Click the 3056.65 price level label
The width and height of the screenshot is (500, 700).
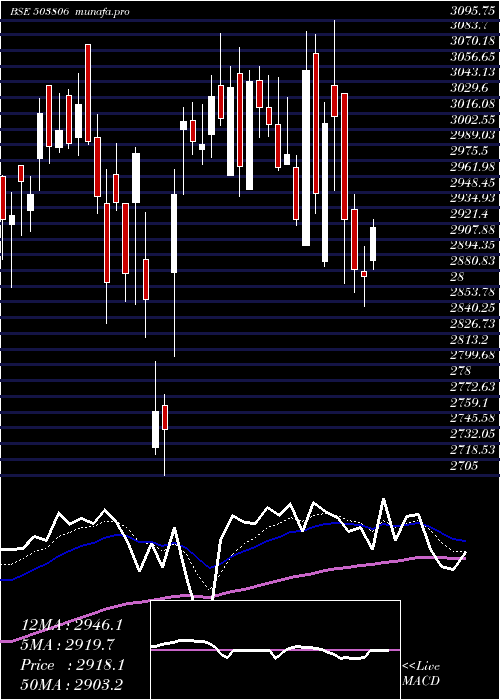click(x=473, y=57)
